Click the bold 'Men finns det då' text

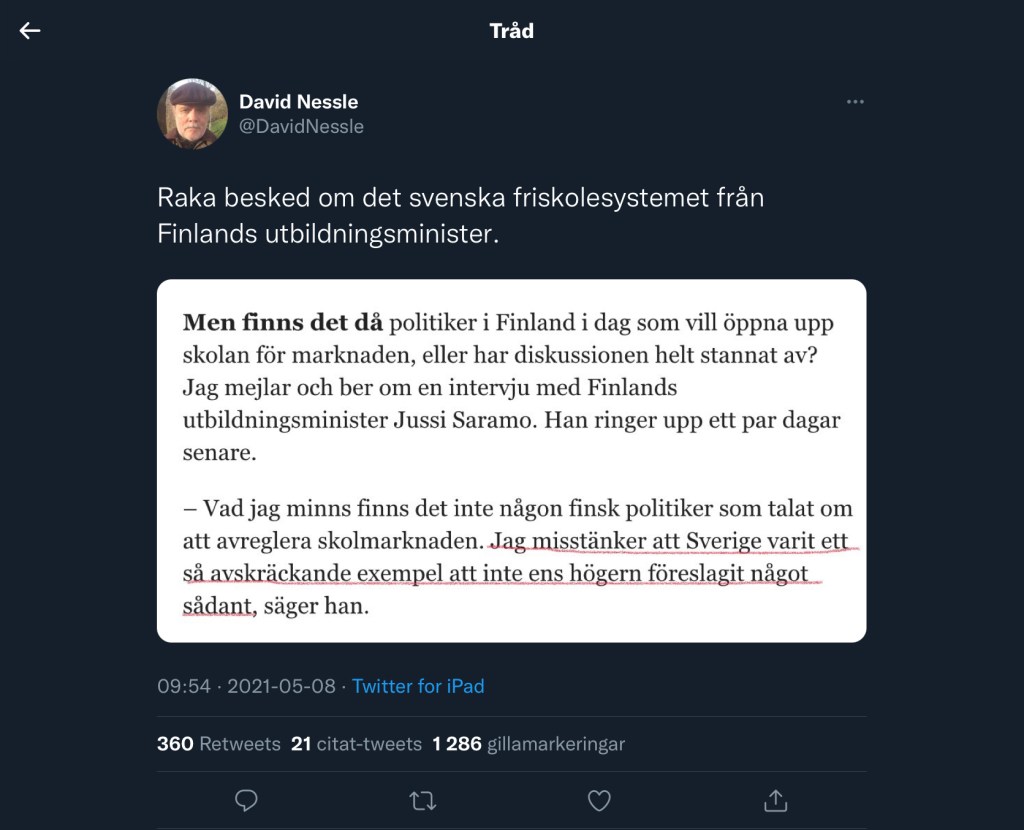[x=282, y=324]
